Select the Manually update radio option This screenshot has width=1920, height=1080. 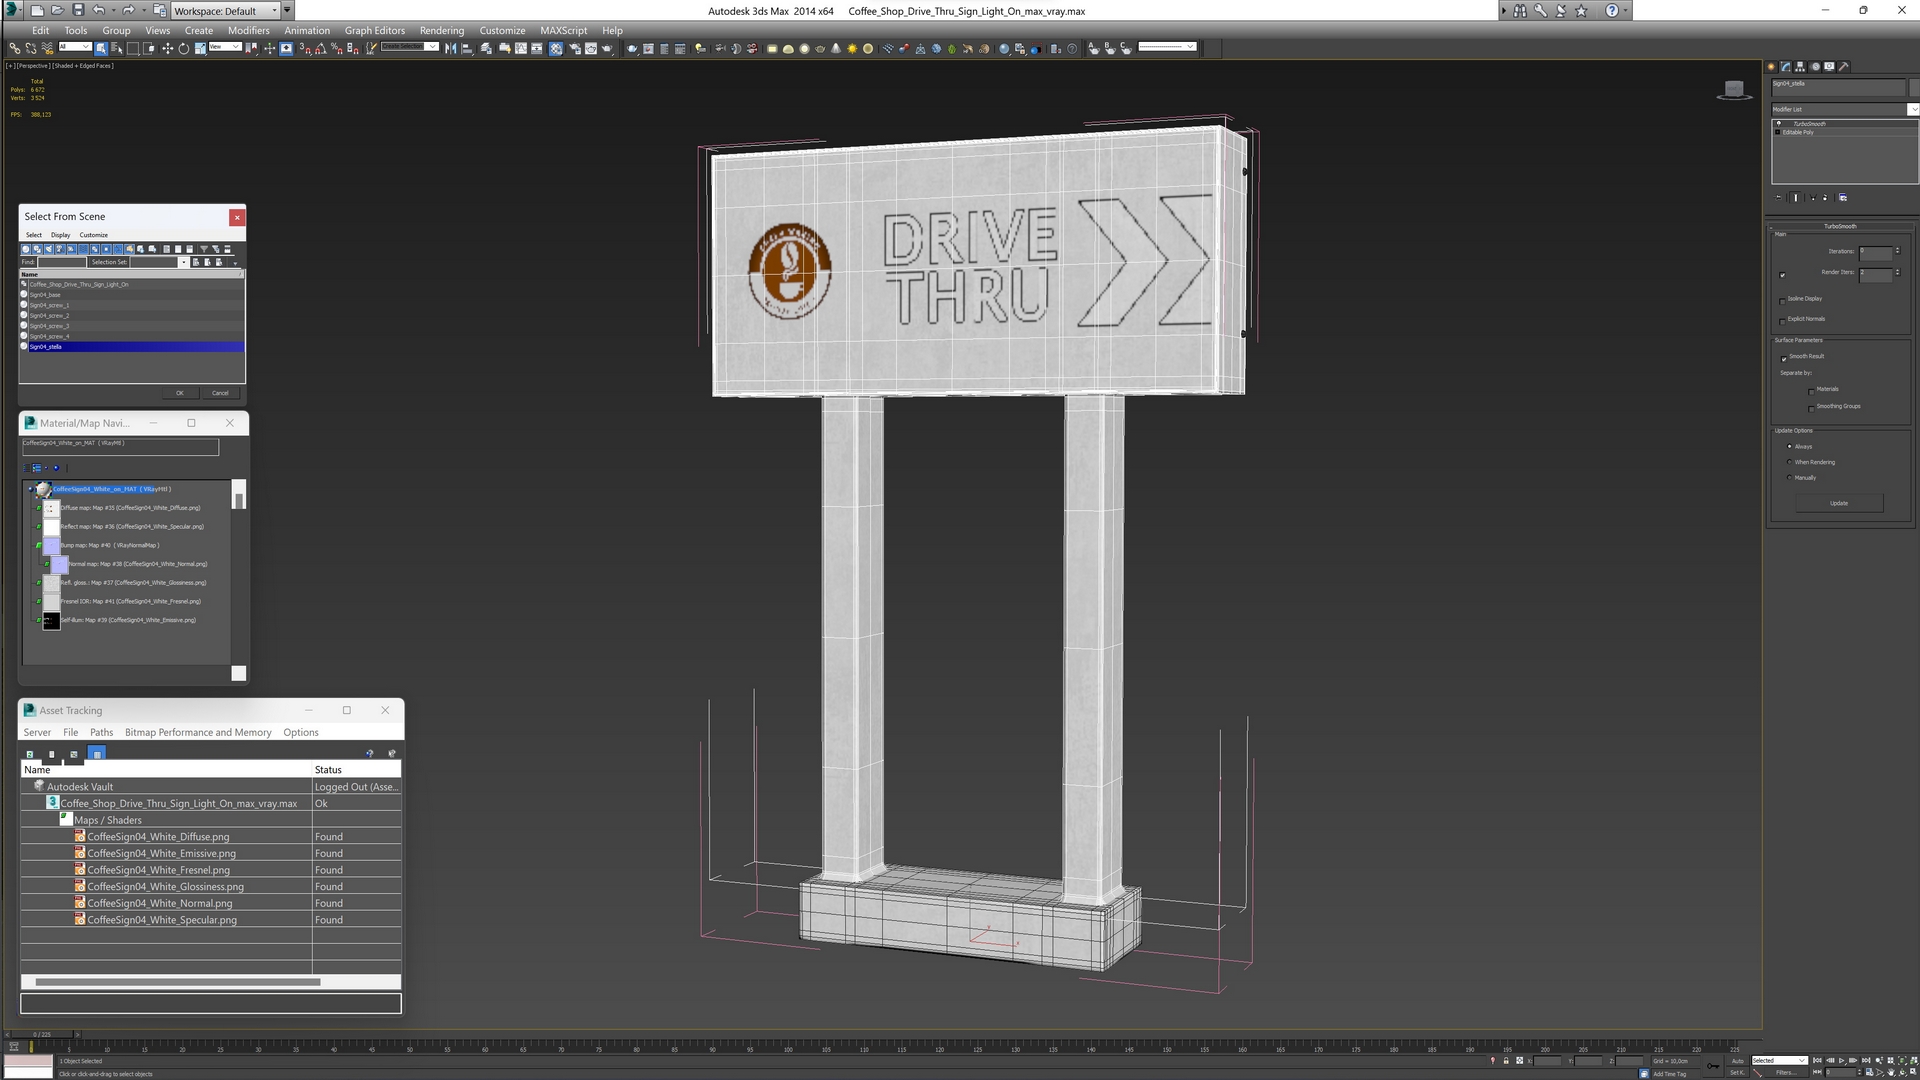pos(1790,478)
